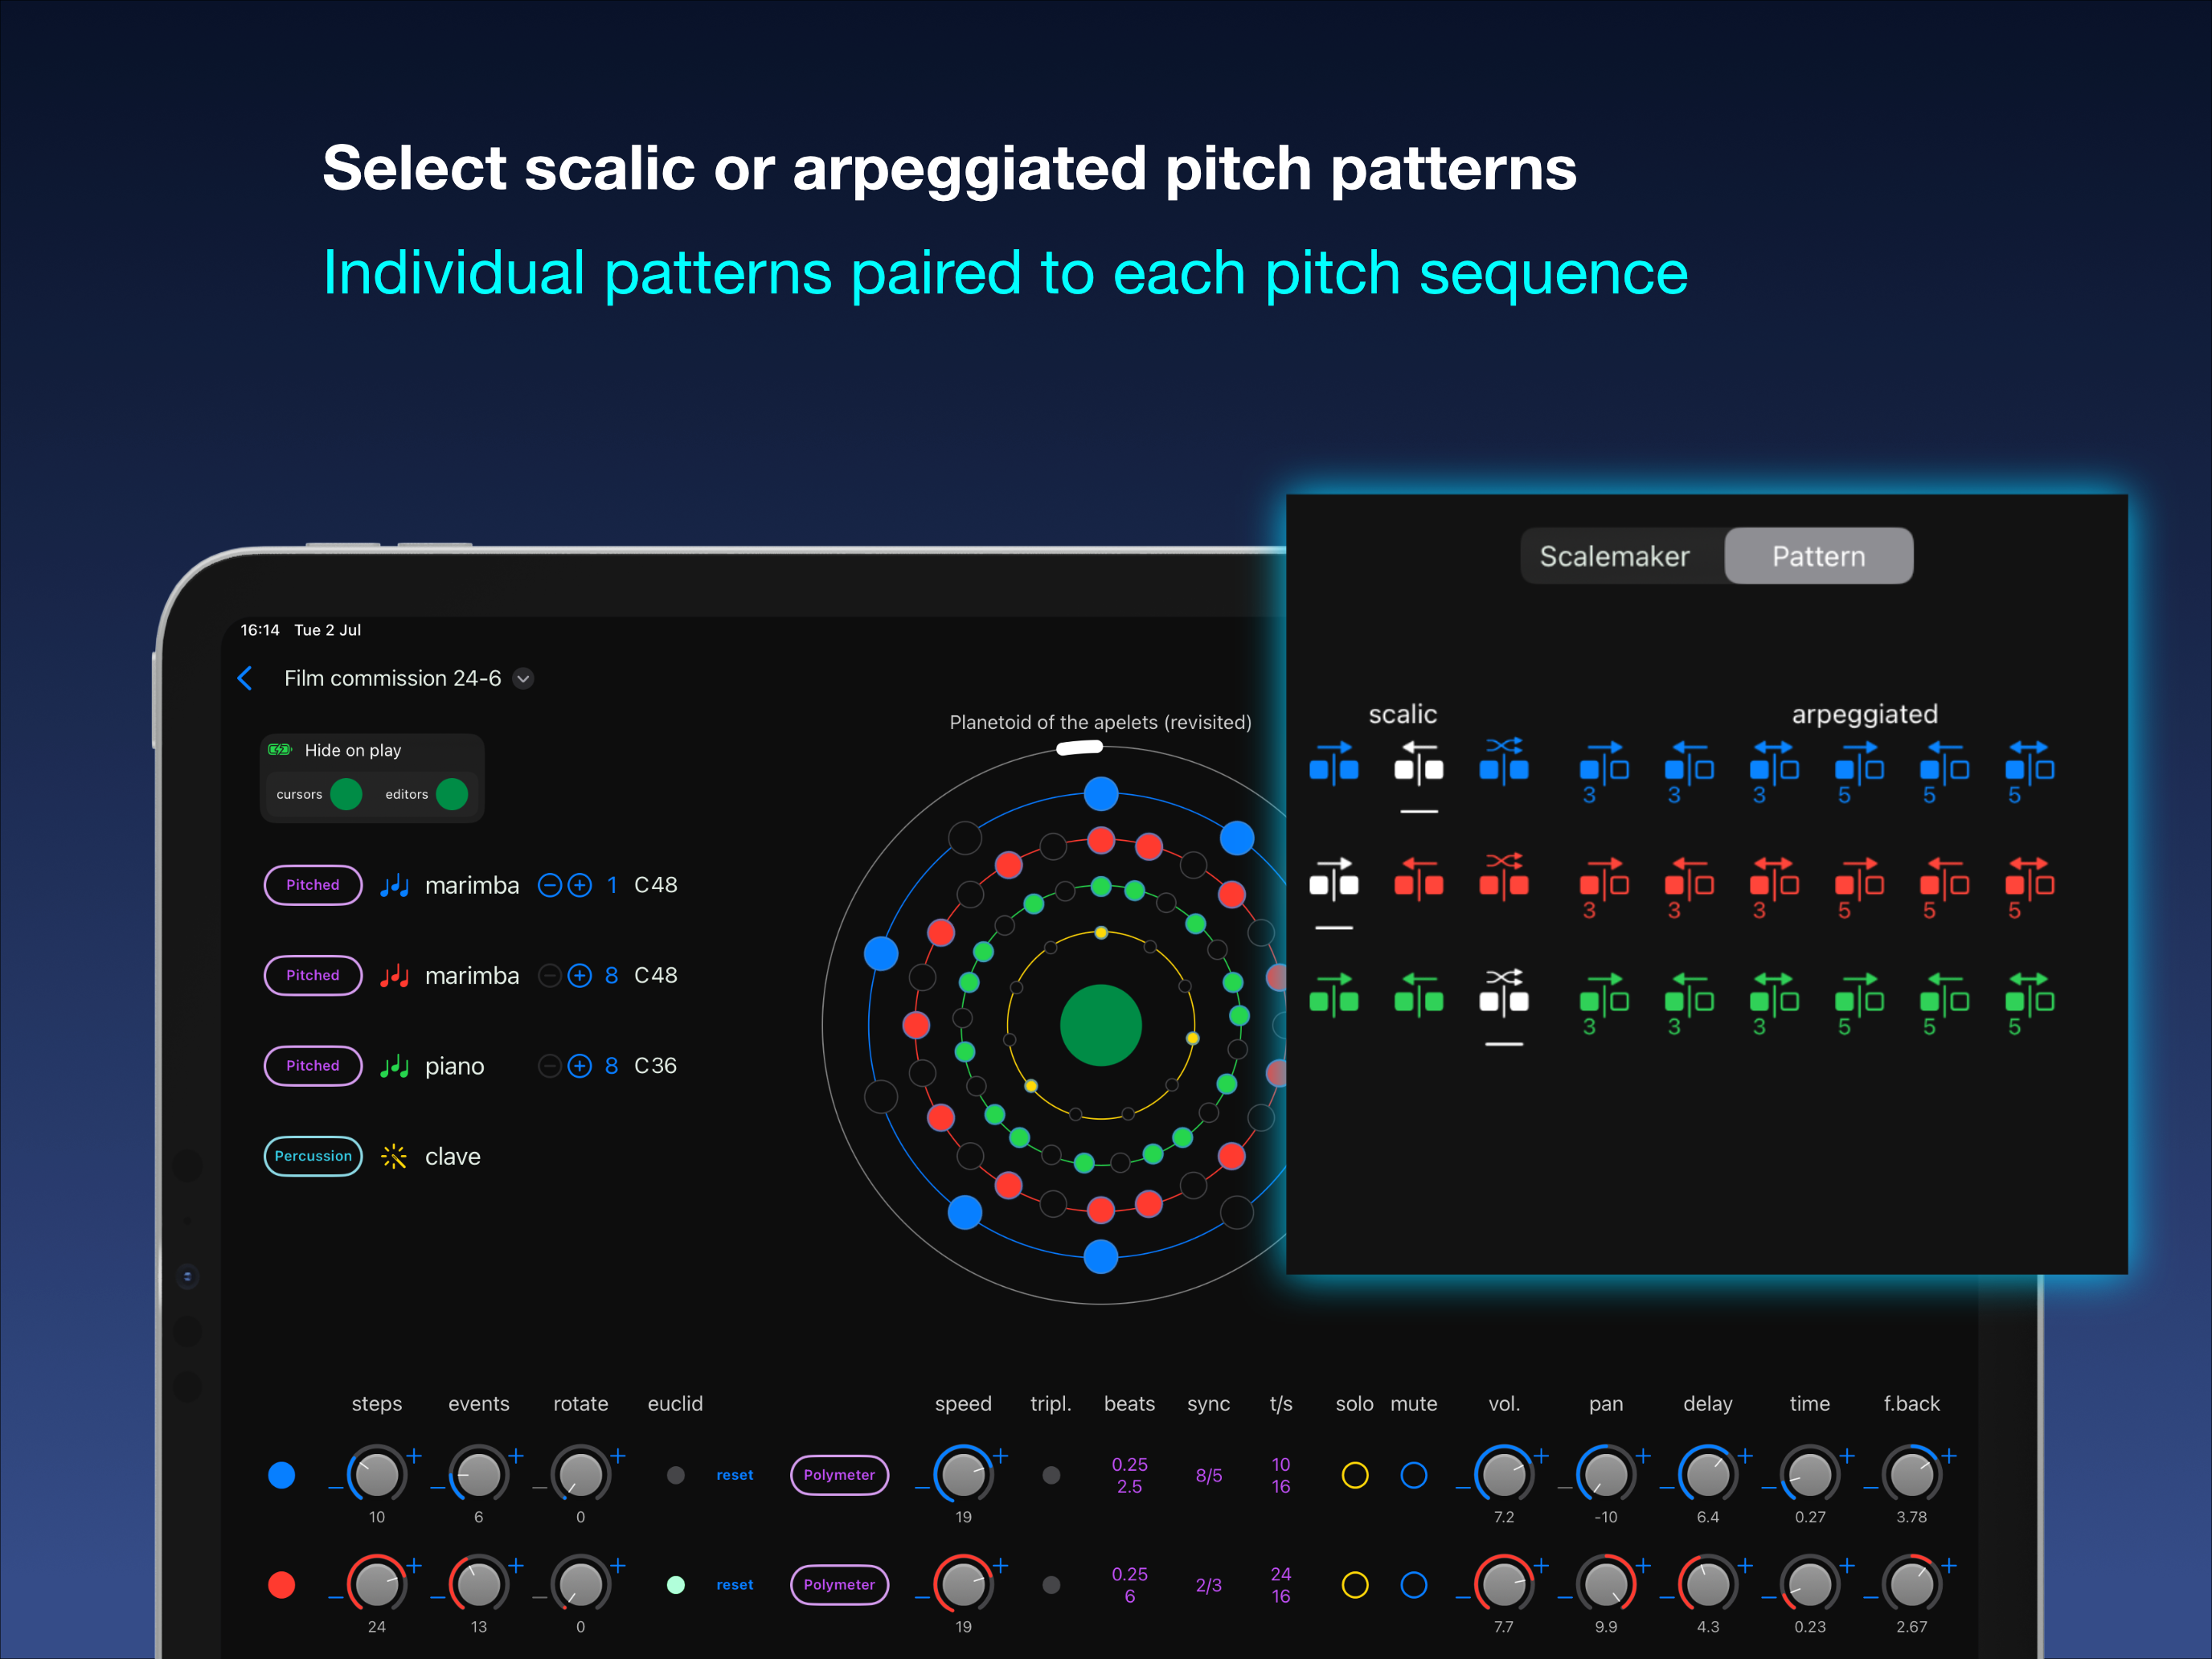Open Pitched type selector for piano
This screenshot has width=2212, height=1659.
click(x=313, y=1066)
